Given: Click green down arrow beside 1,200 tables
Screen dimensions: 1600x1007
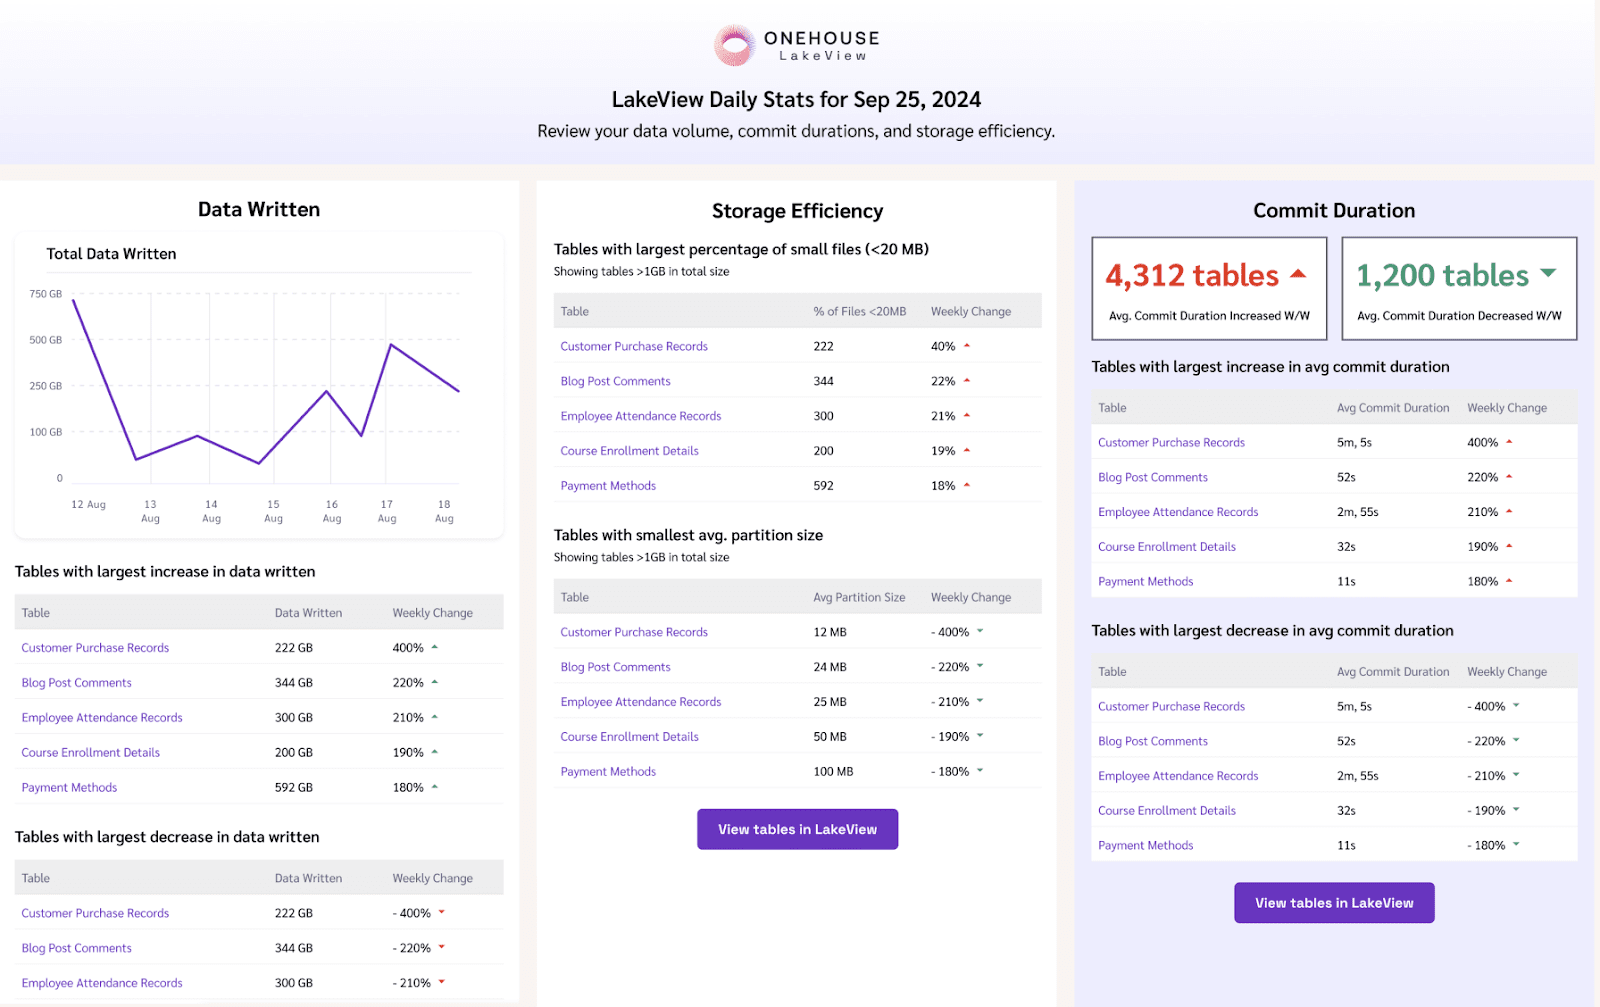Looking at the screenshot, I should [1548, 273].
